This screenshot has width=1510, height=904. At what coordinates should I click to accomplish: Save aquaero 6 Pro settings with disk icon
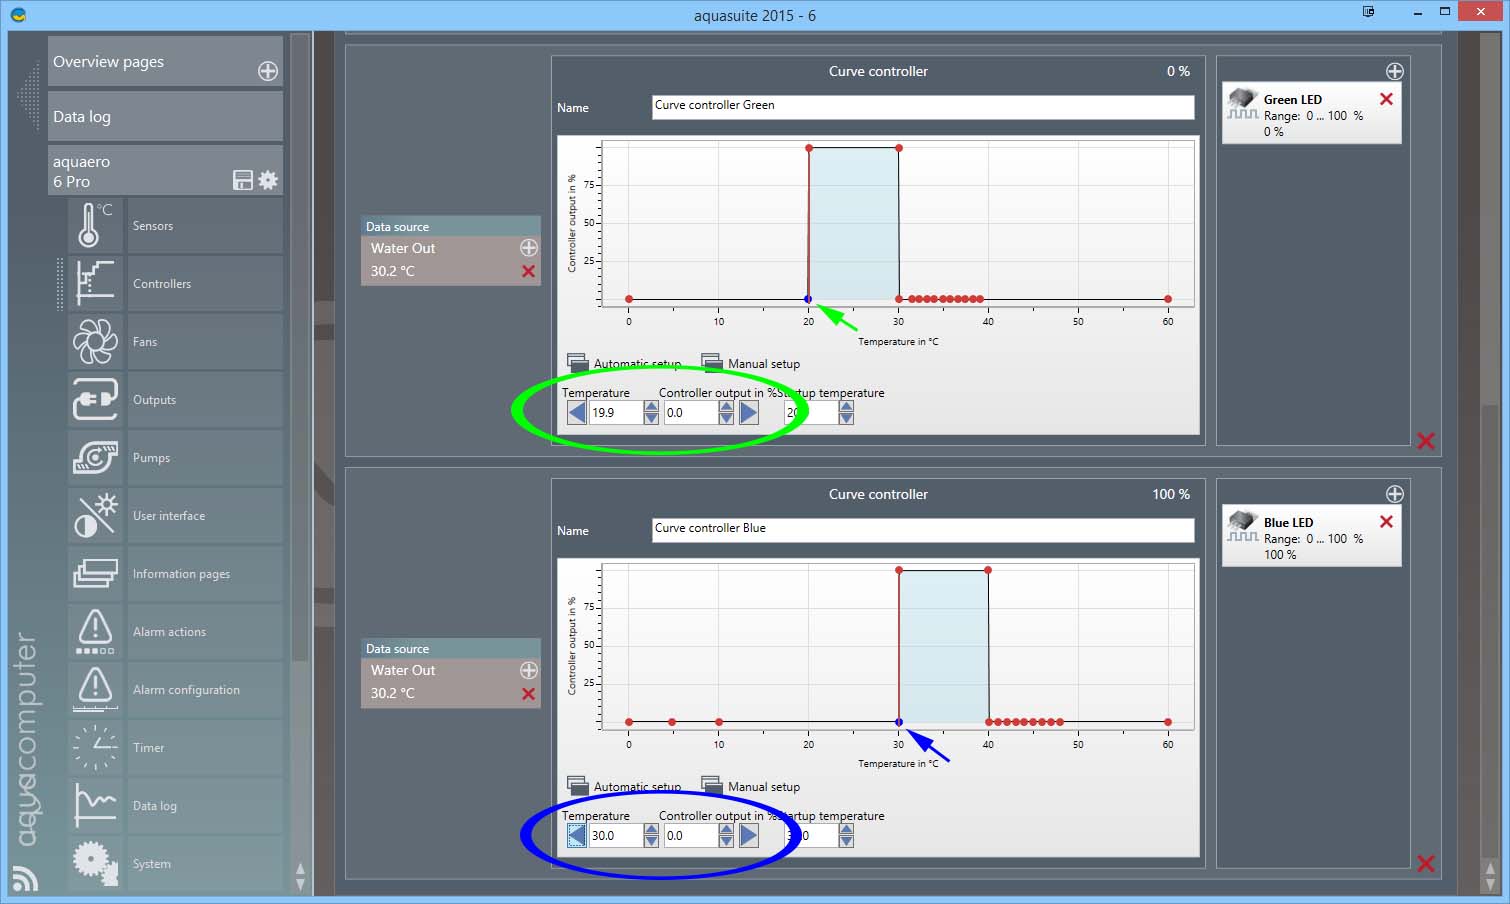[242, 180]
